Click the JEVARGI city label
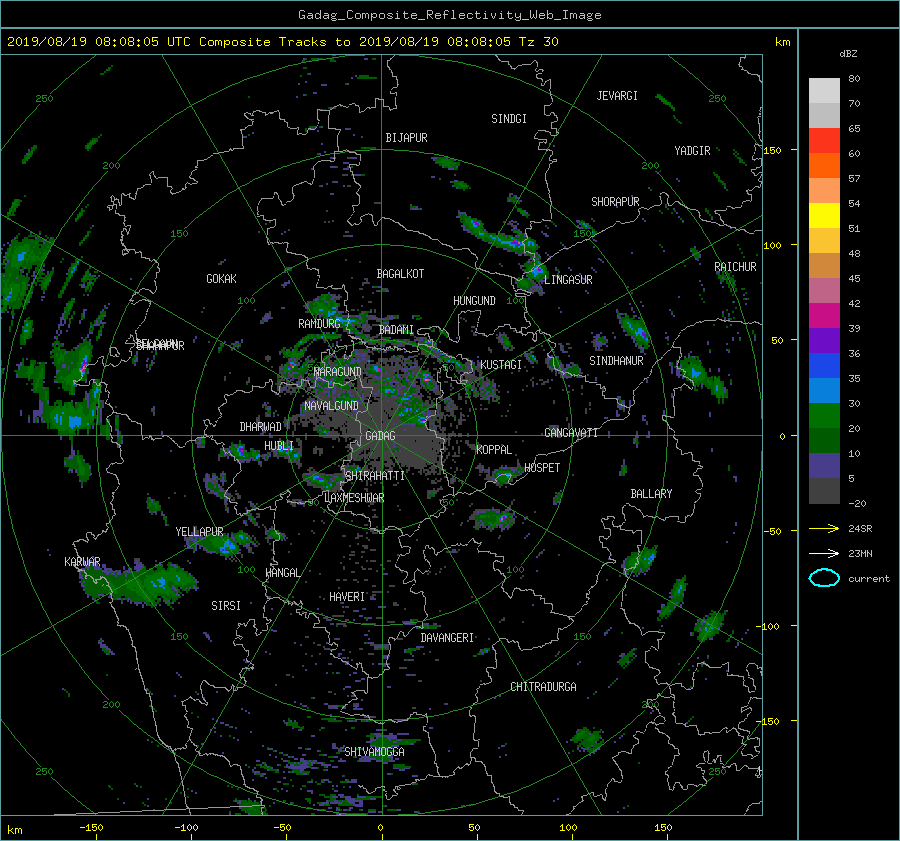 pos(617,96)
